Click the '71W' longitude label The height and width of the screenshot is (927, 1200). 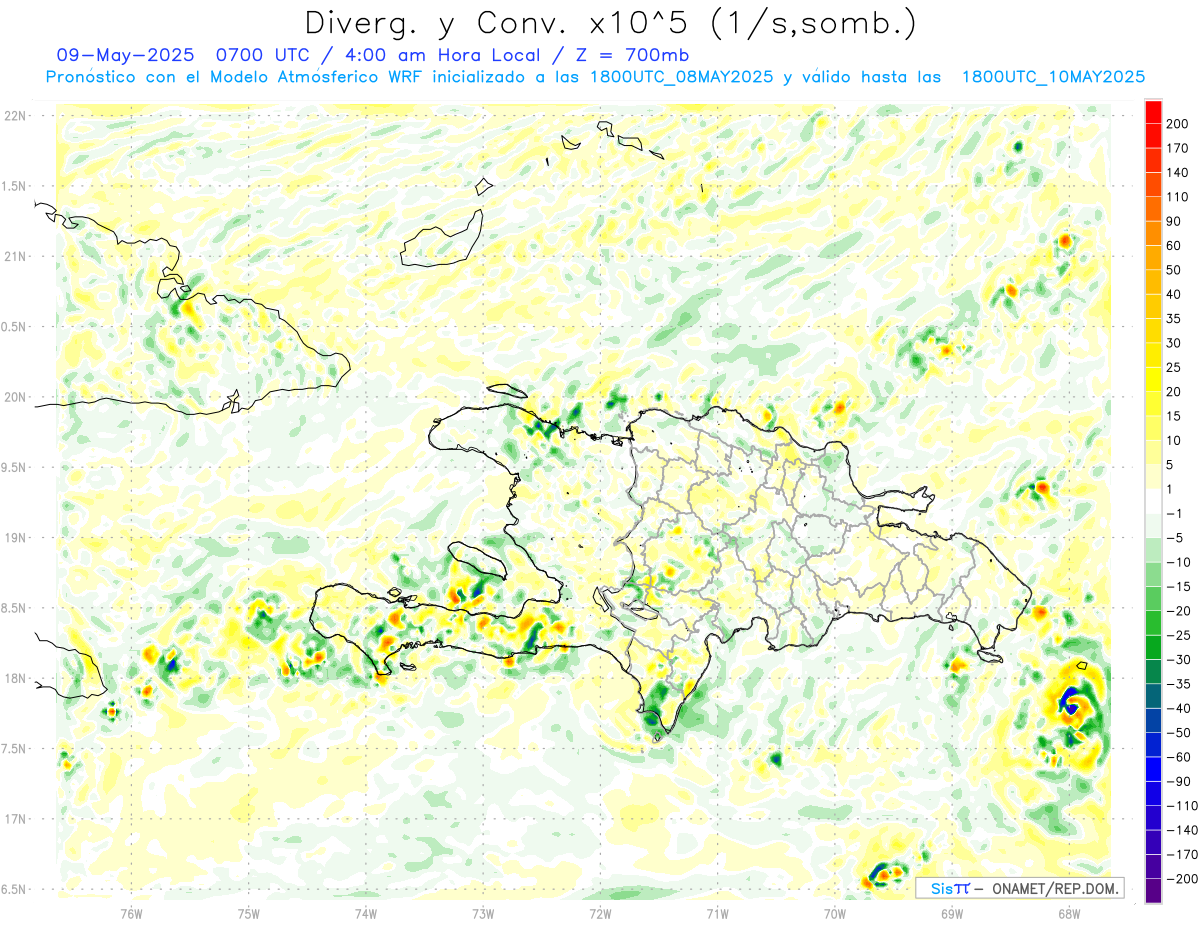[x=717, y=914]
